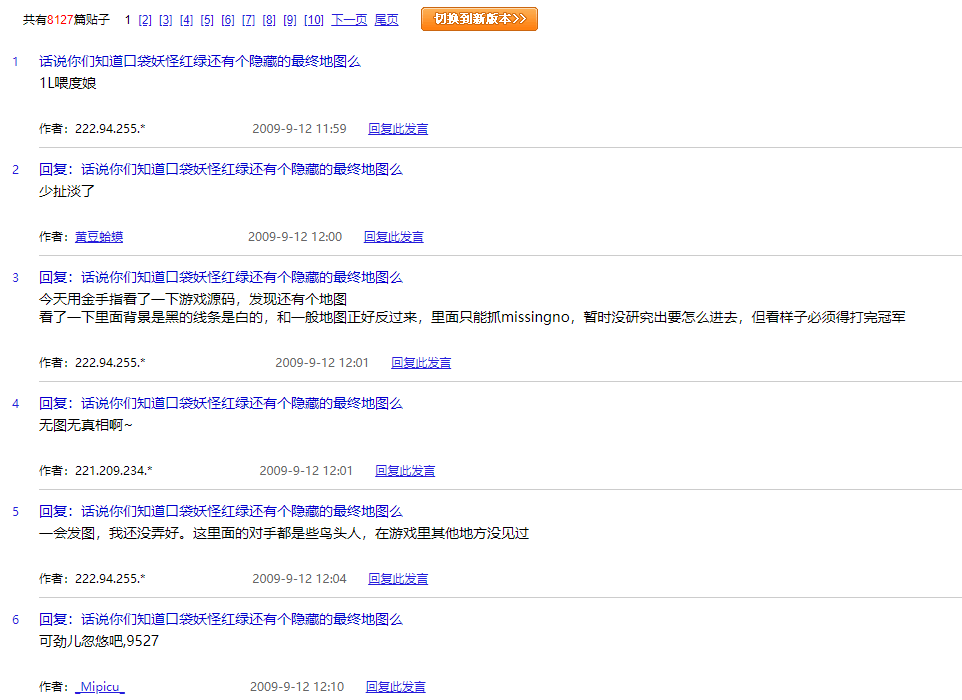
Task: Navigate to page 9 of posts
Action: (x=289, y=20)
